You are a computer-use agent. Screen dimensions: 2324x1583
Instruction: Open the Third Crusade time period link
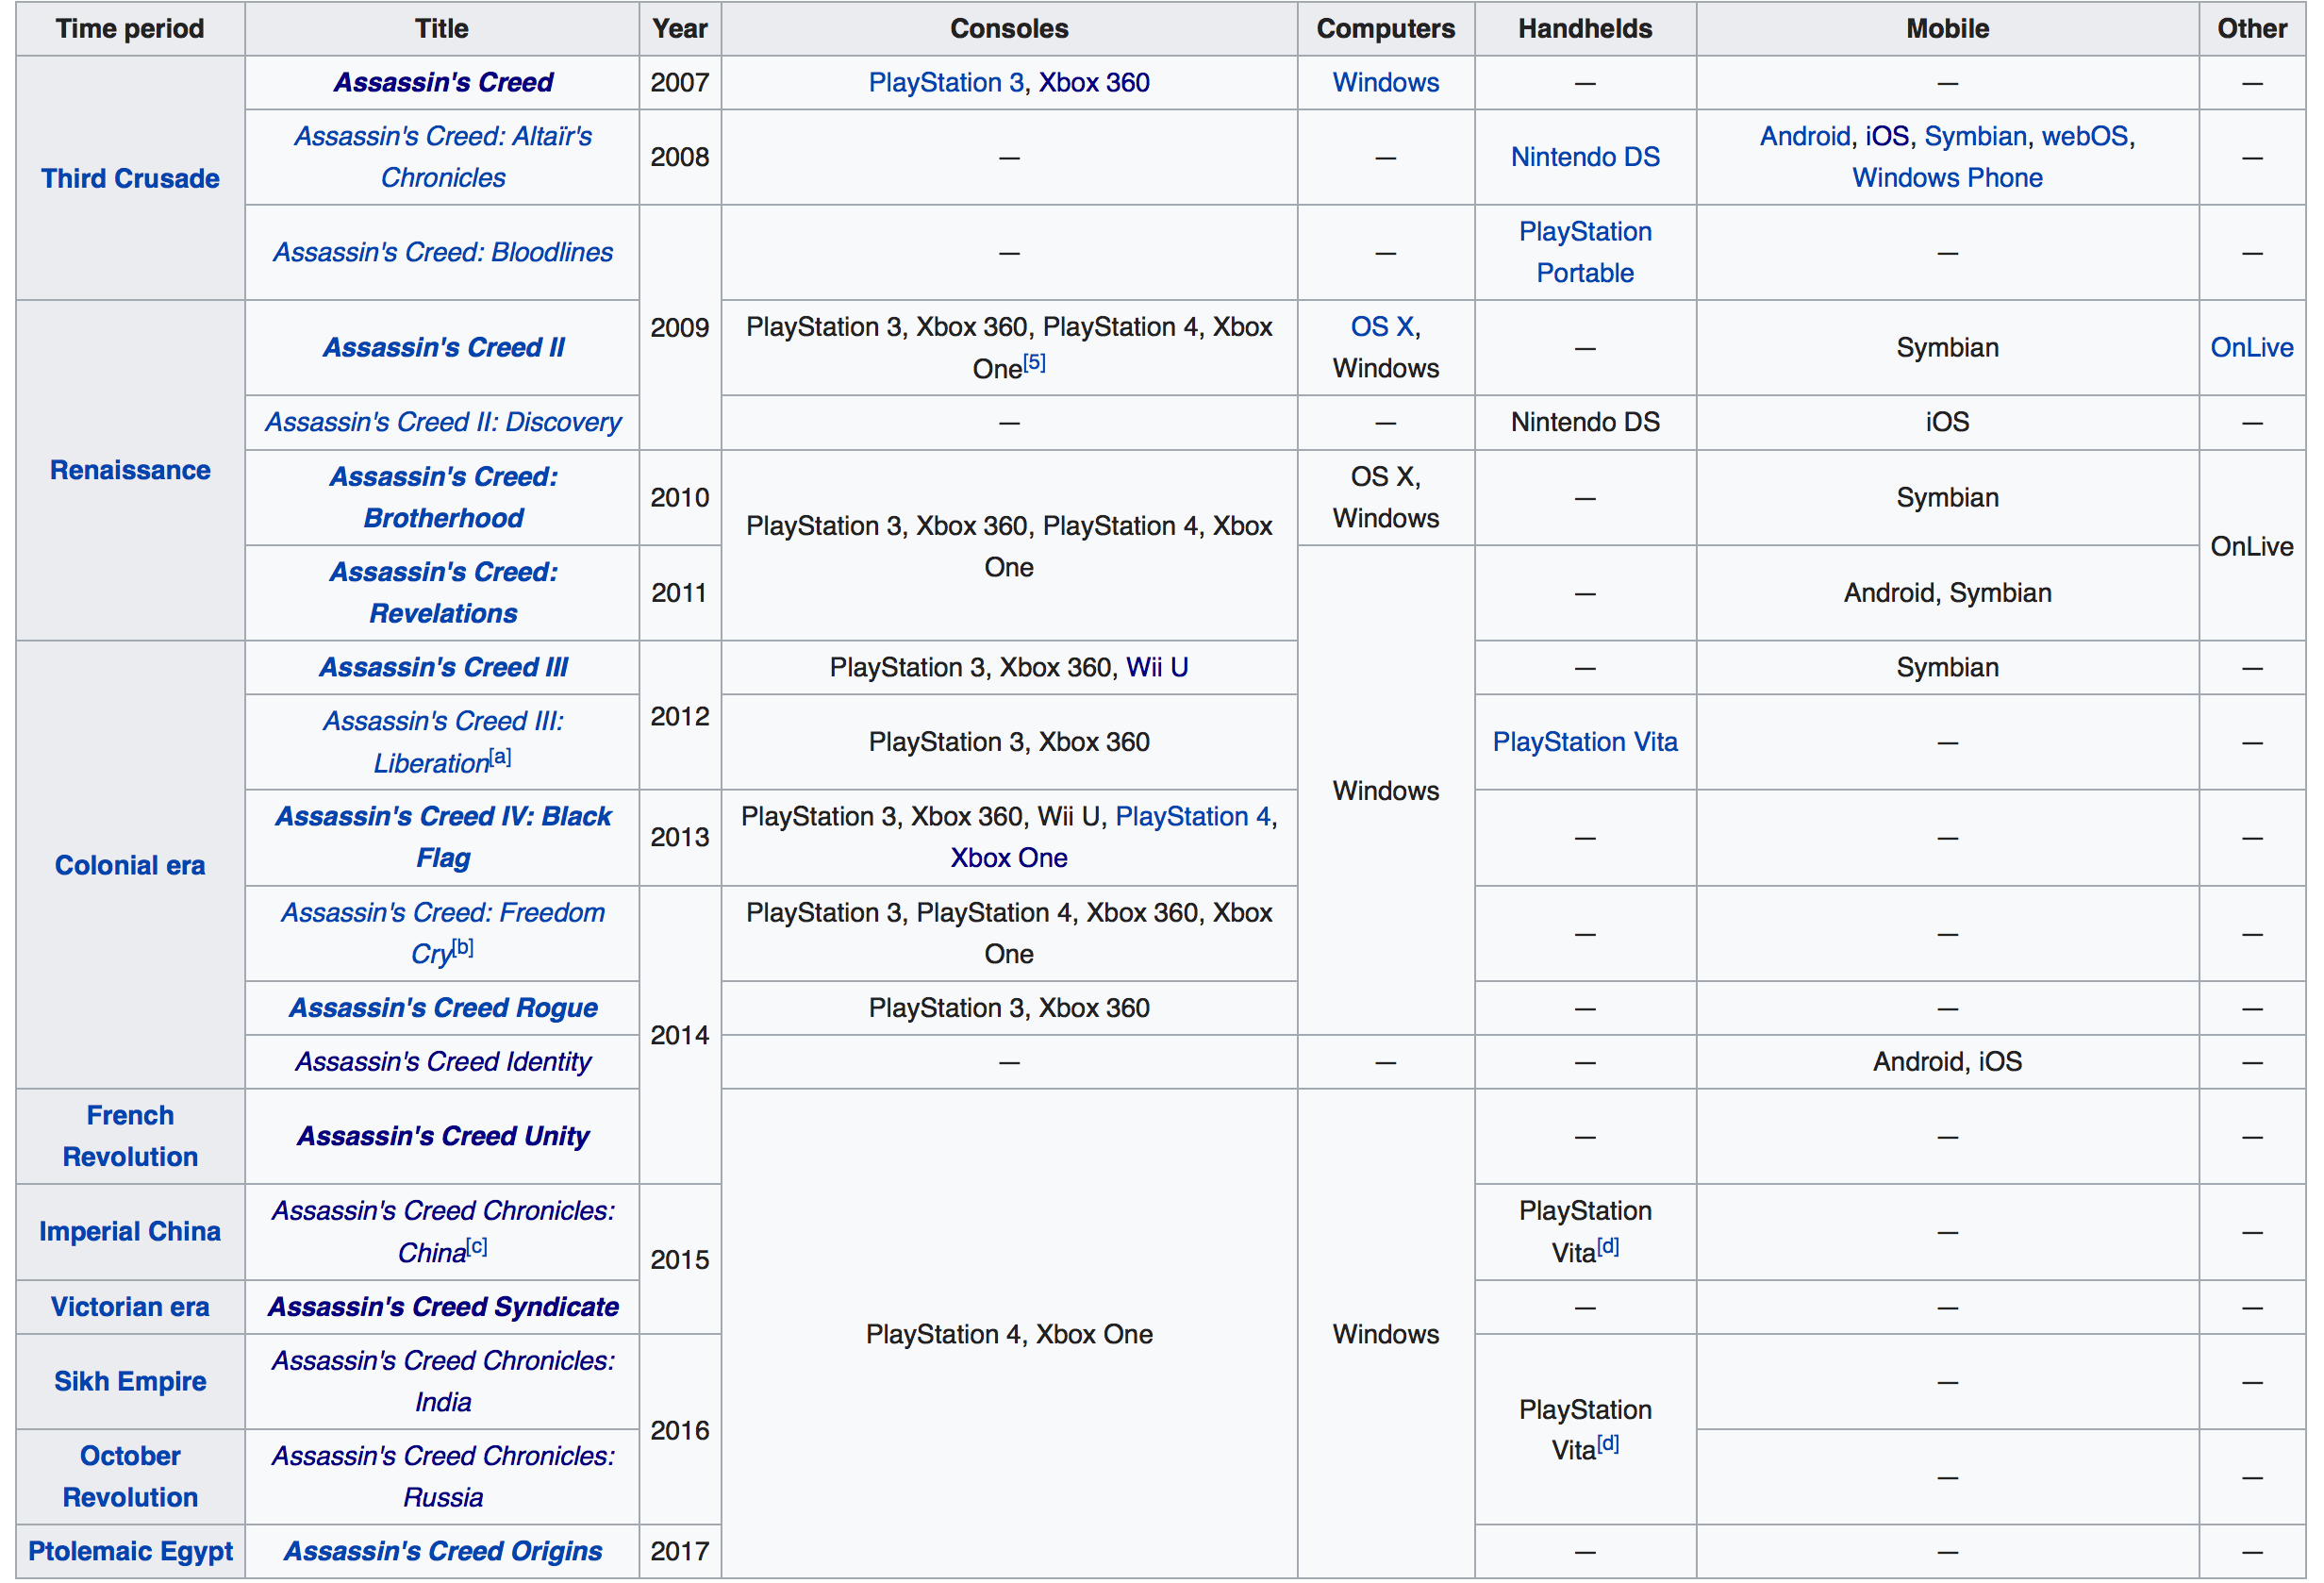(x=130, y=178)
